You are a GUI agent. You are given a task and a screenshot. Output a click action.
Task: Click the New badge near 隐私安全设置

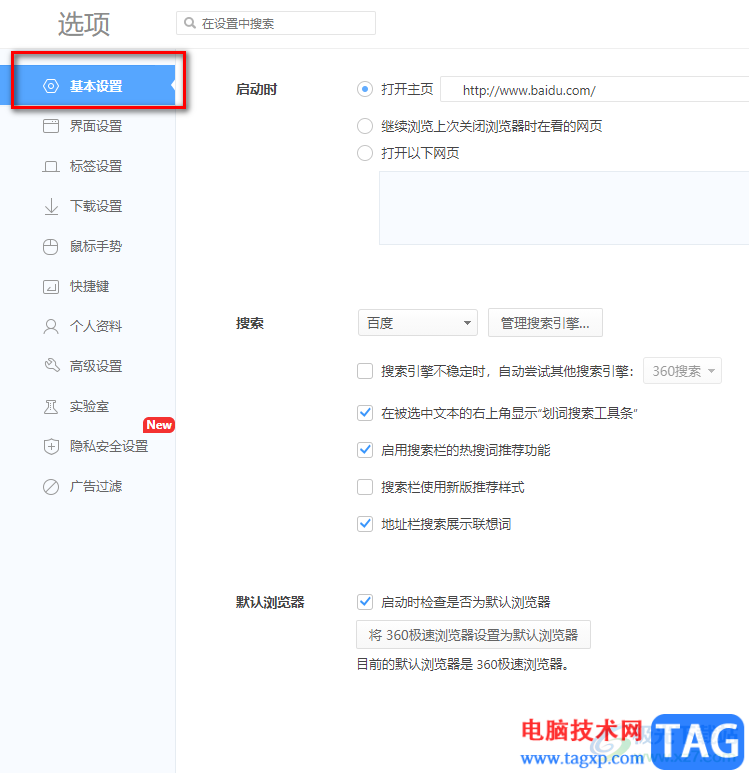coord(159,425)
